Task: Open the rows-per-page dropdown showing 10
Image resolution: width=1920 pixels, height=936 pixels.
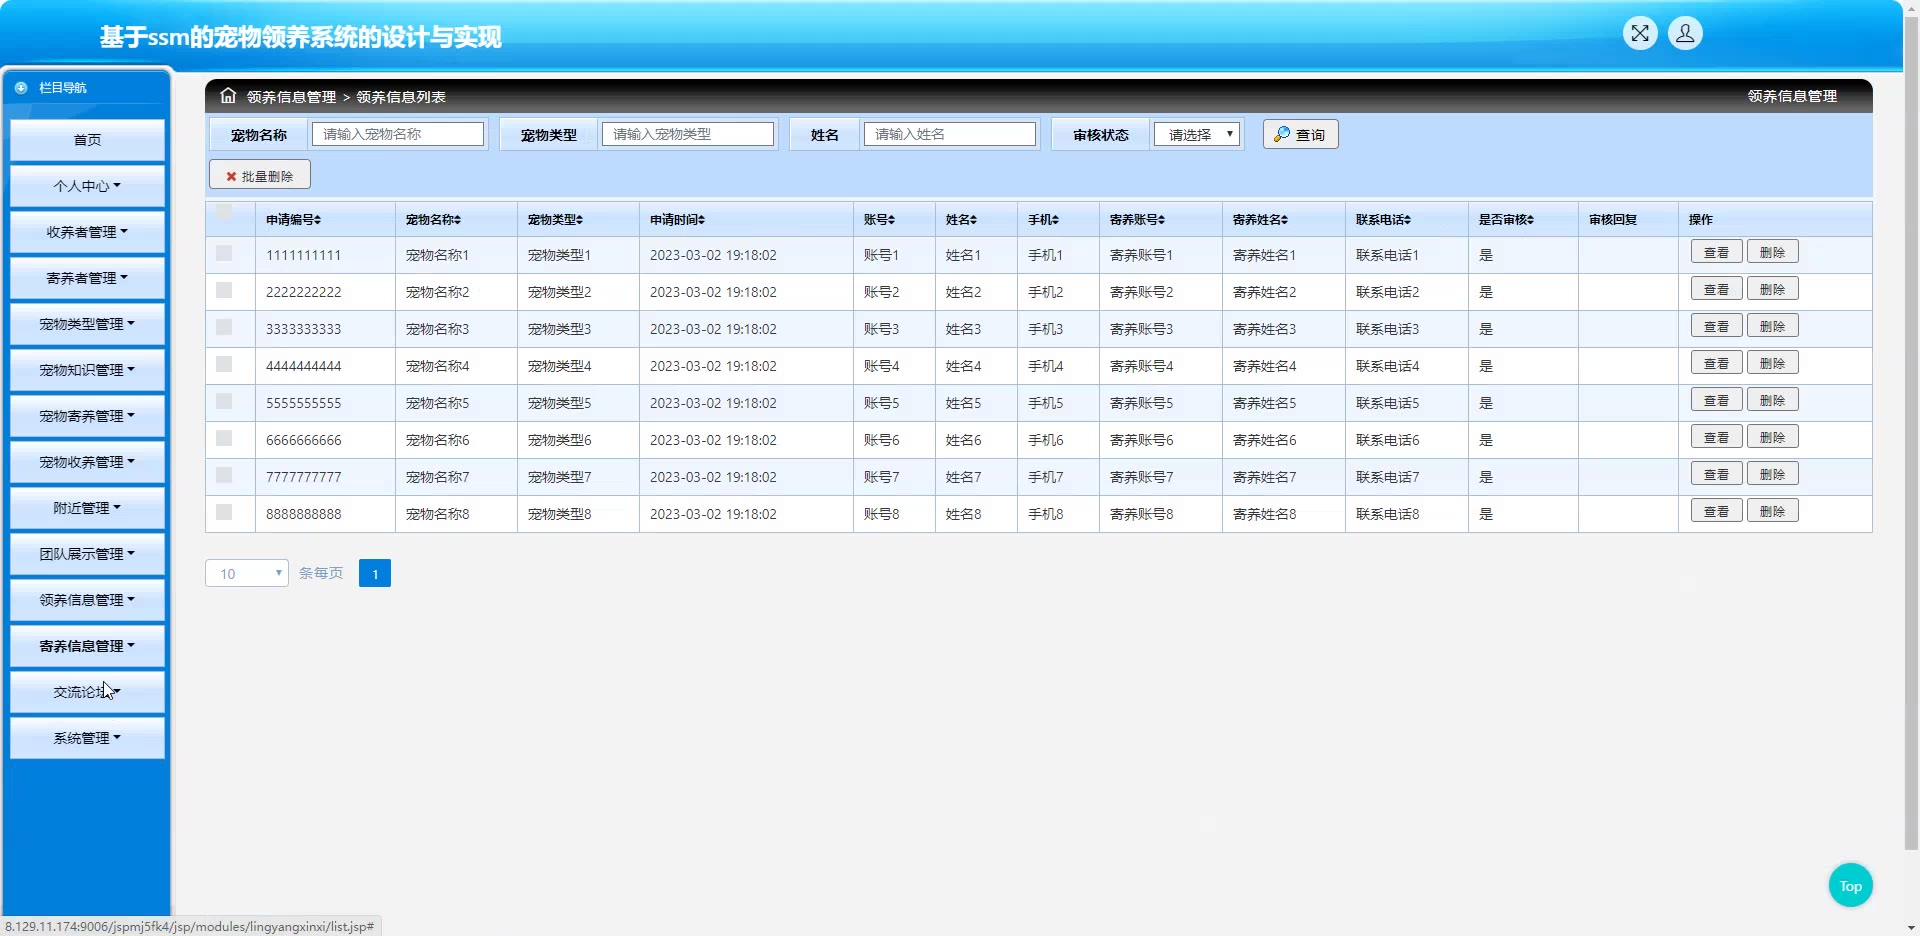Action: pyautogui.click(x=247, y=573)
